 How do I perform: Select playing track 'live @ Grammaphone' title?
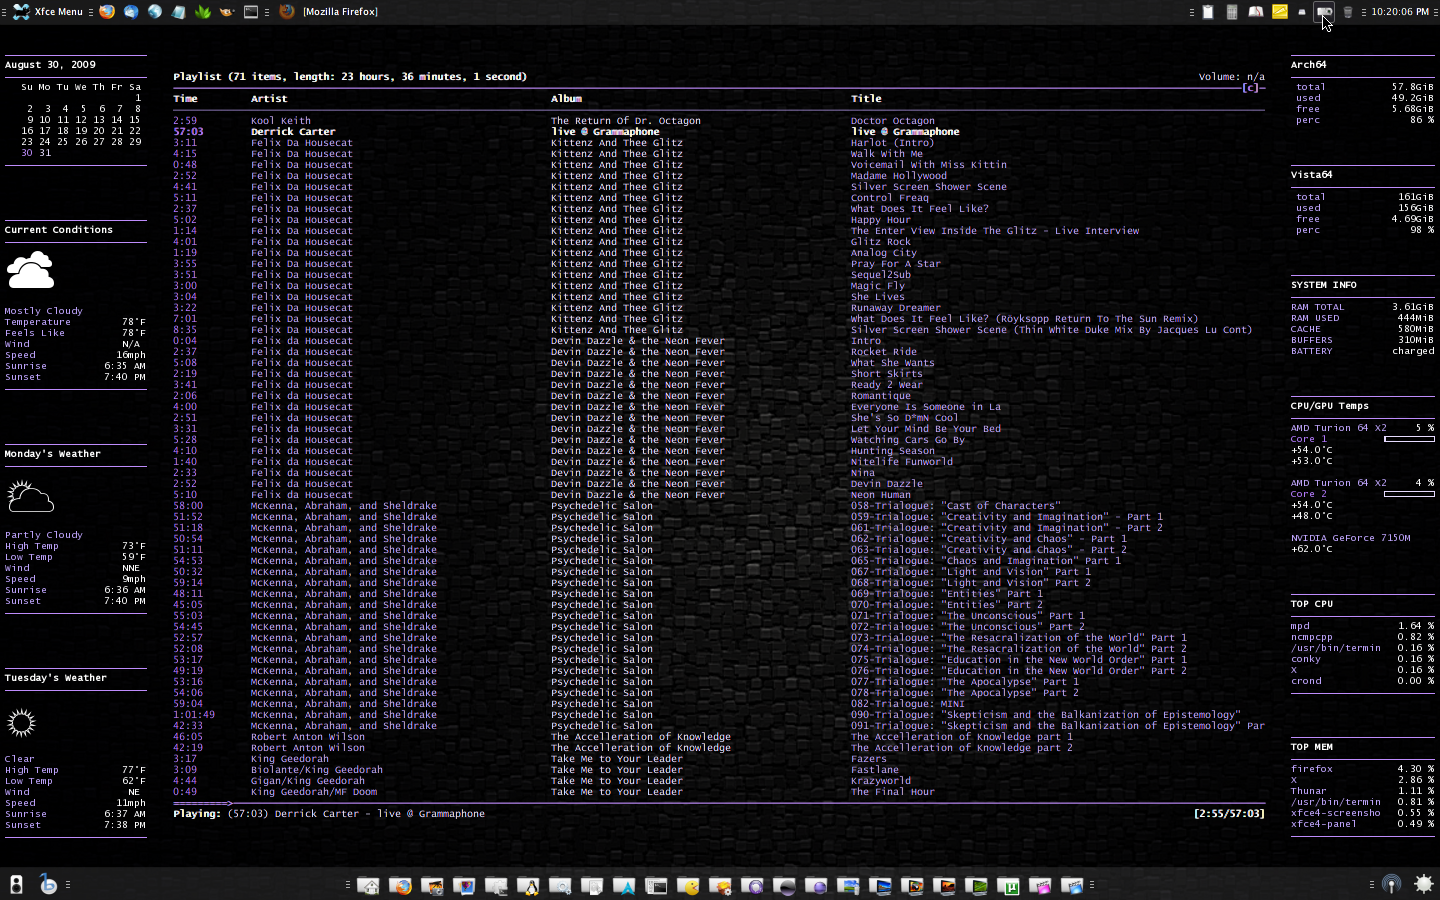click(905, 132)
